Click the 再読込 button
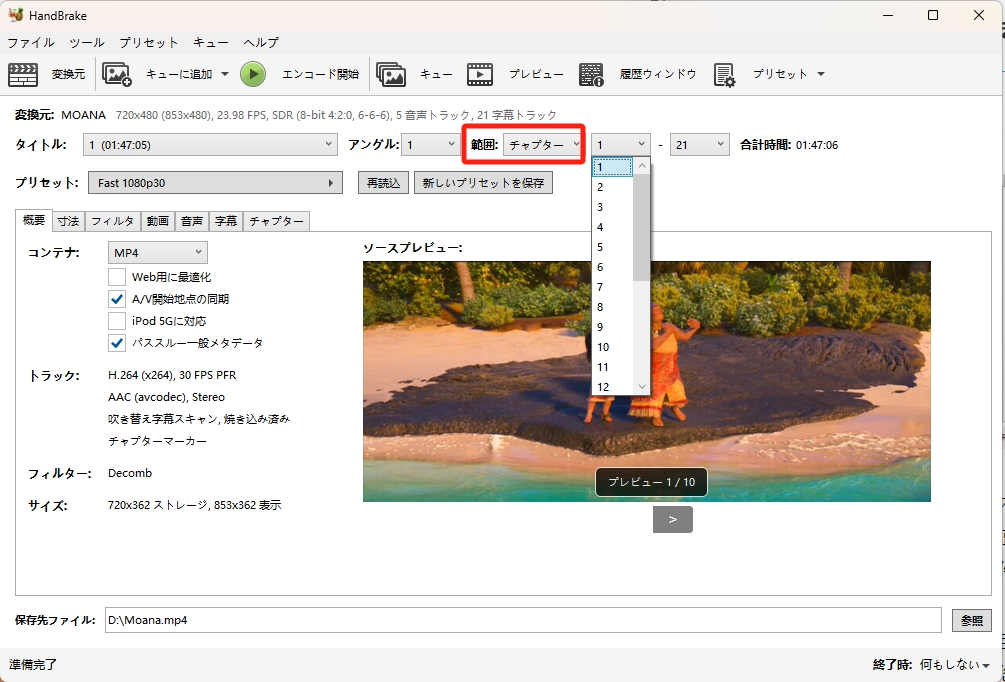Viewport: 1005px width, 682px height. 383,183
